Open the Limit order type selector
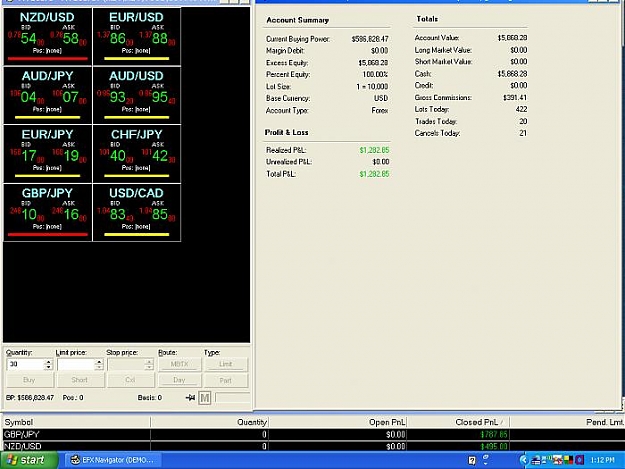The height and width of the screenshot is (469, 625). [x=226, y=364]
